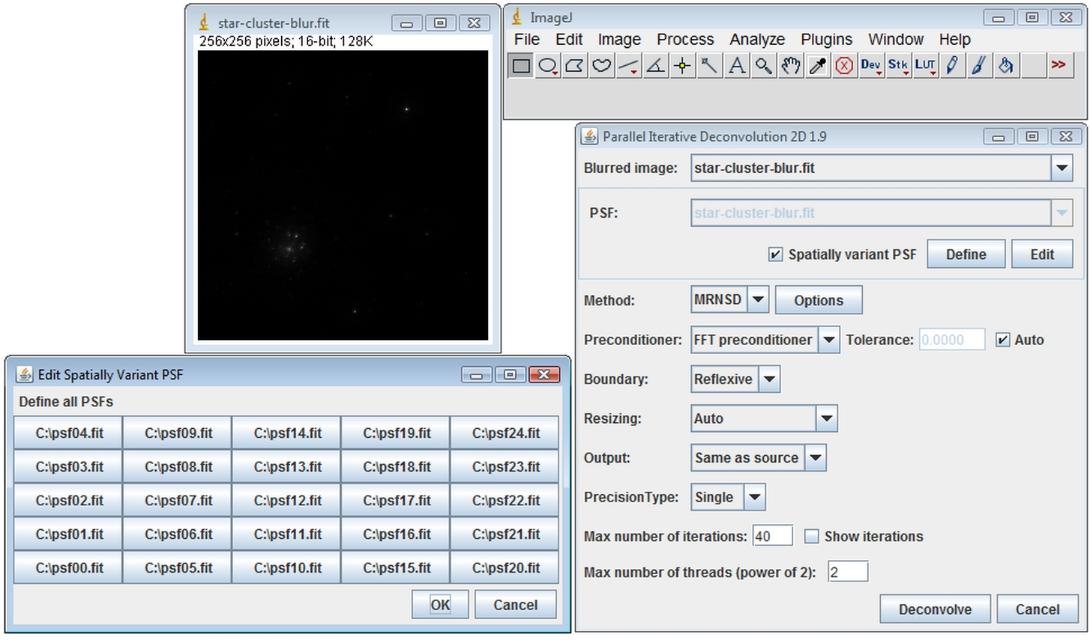Viewport: 1090px width, 641px height.
Task: Select the Freehand selection tool
Action: (x=602, y=65)
